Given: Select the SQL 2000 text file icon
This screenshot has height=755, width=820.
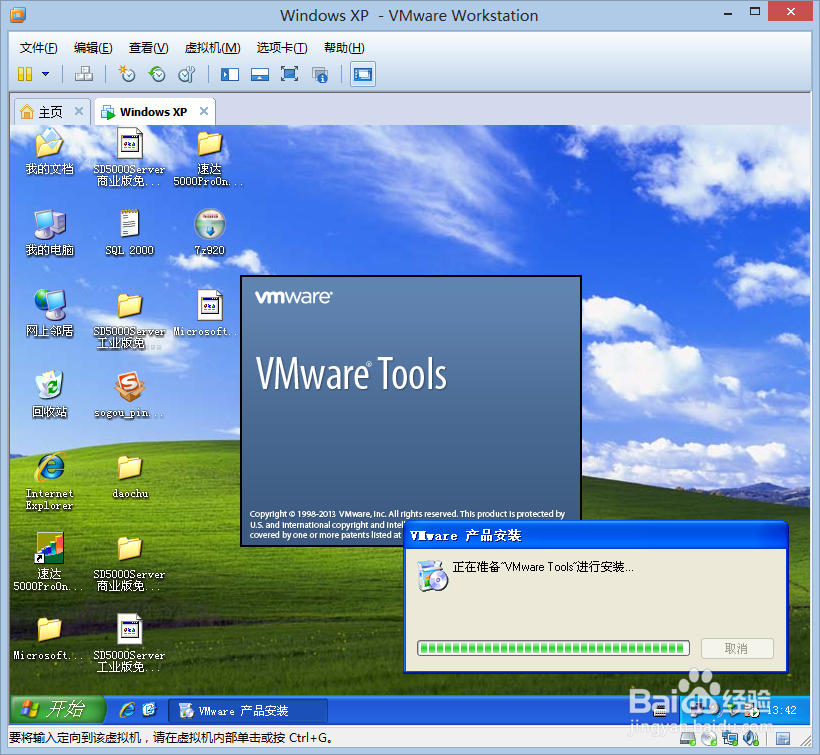Looking at the screenshot, I should (129, 233).
